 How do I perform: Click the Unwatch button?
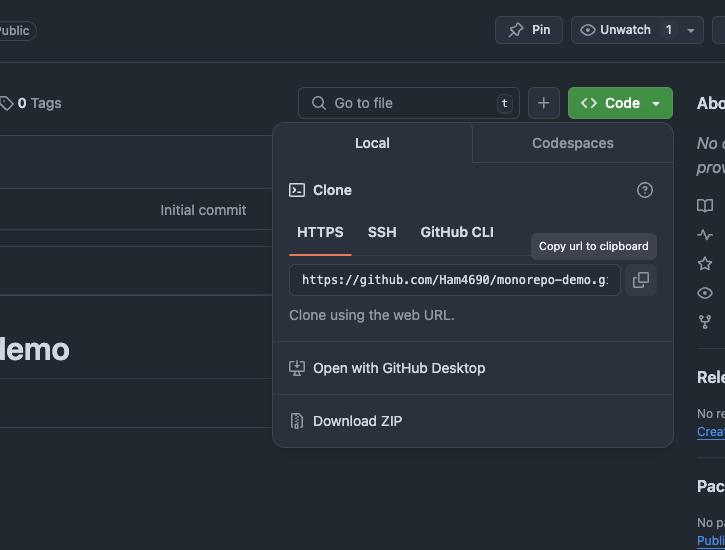[x=637, y=30]
